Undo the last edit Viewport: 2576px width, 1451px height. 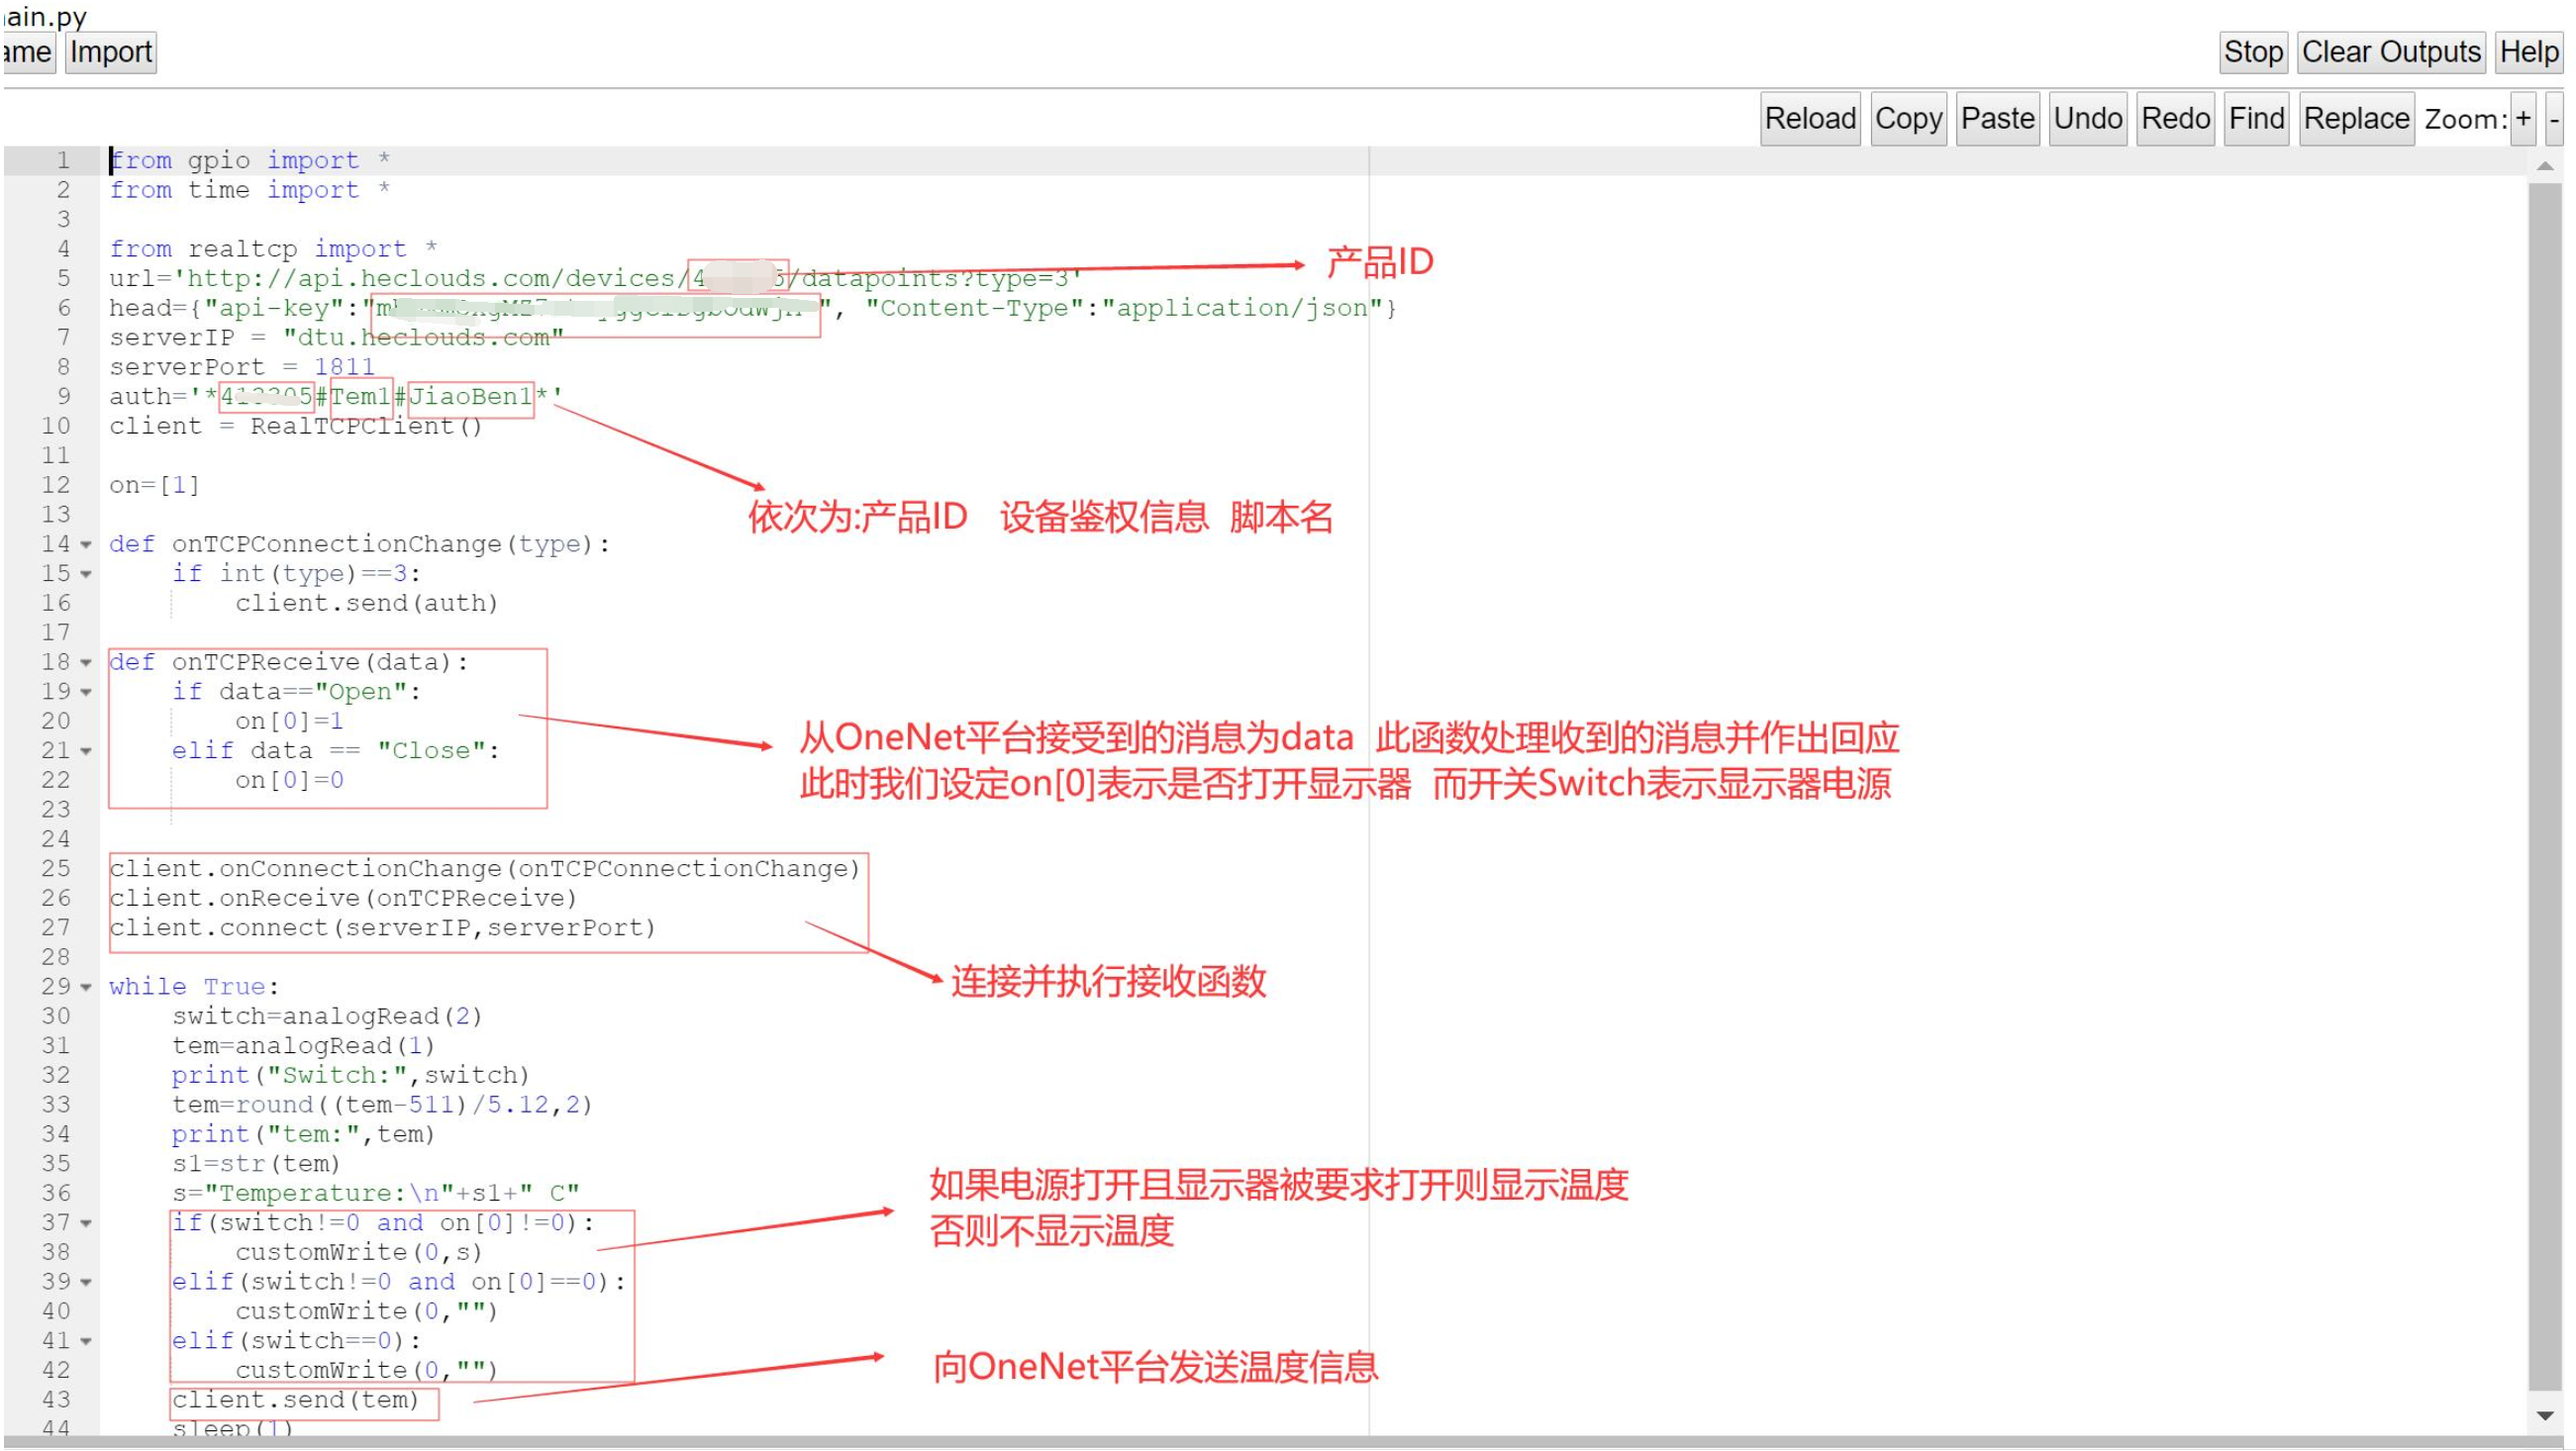point(2087,119)
